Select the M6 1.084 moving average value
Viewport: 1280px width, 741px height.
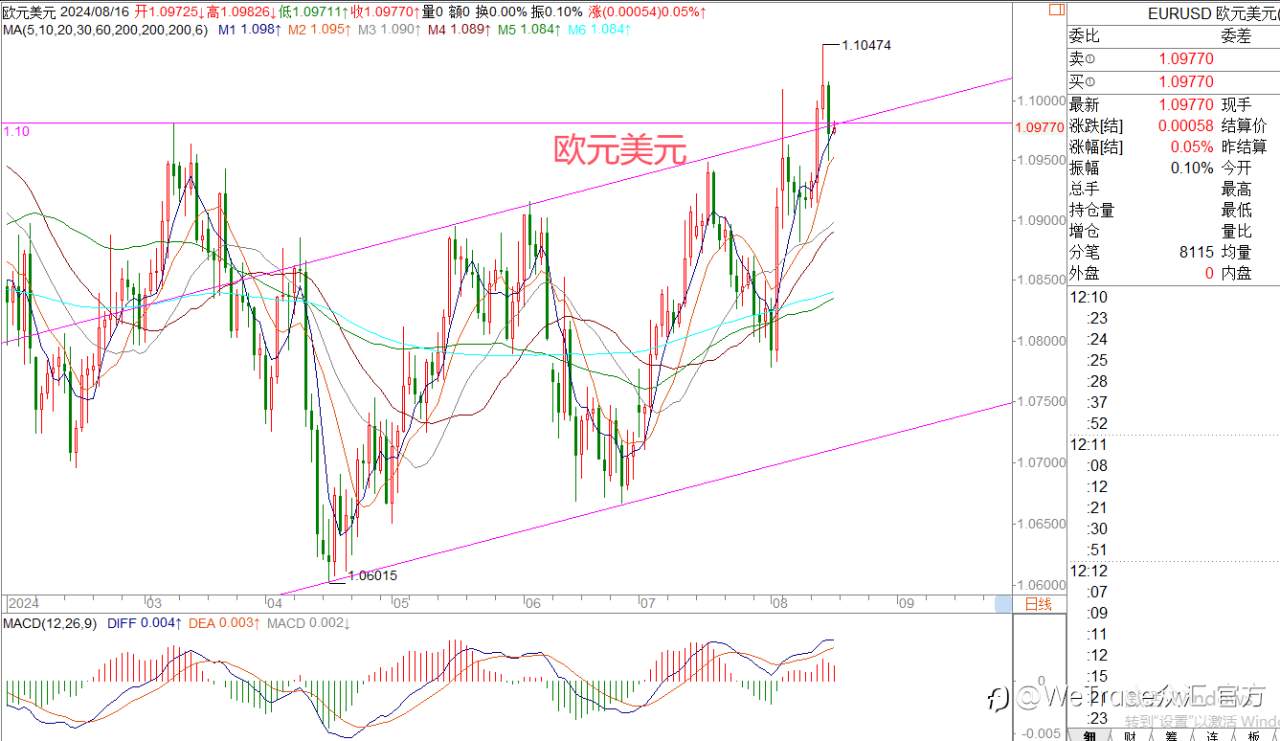600,30
